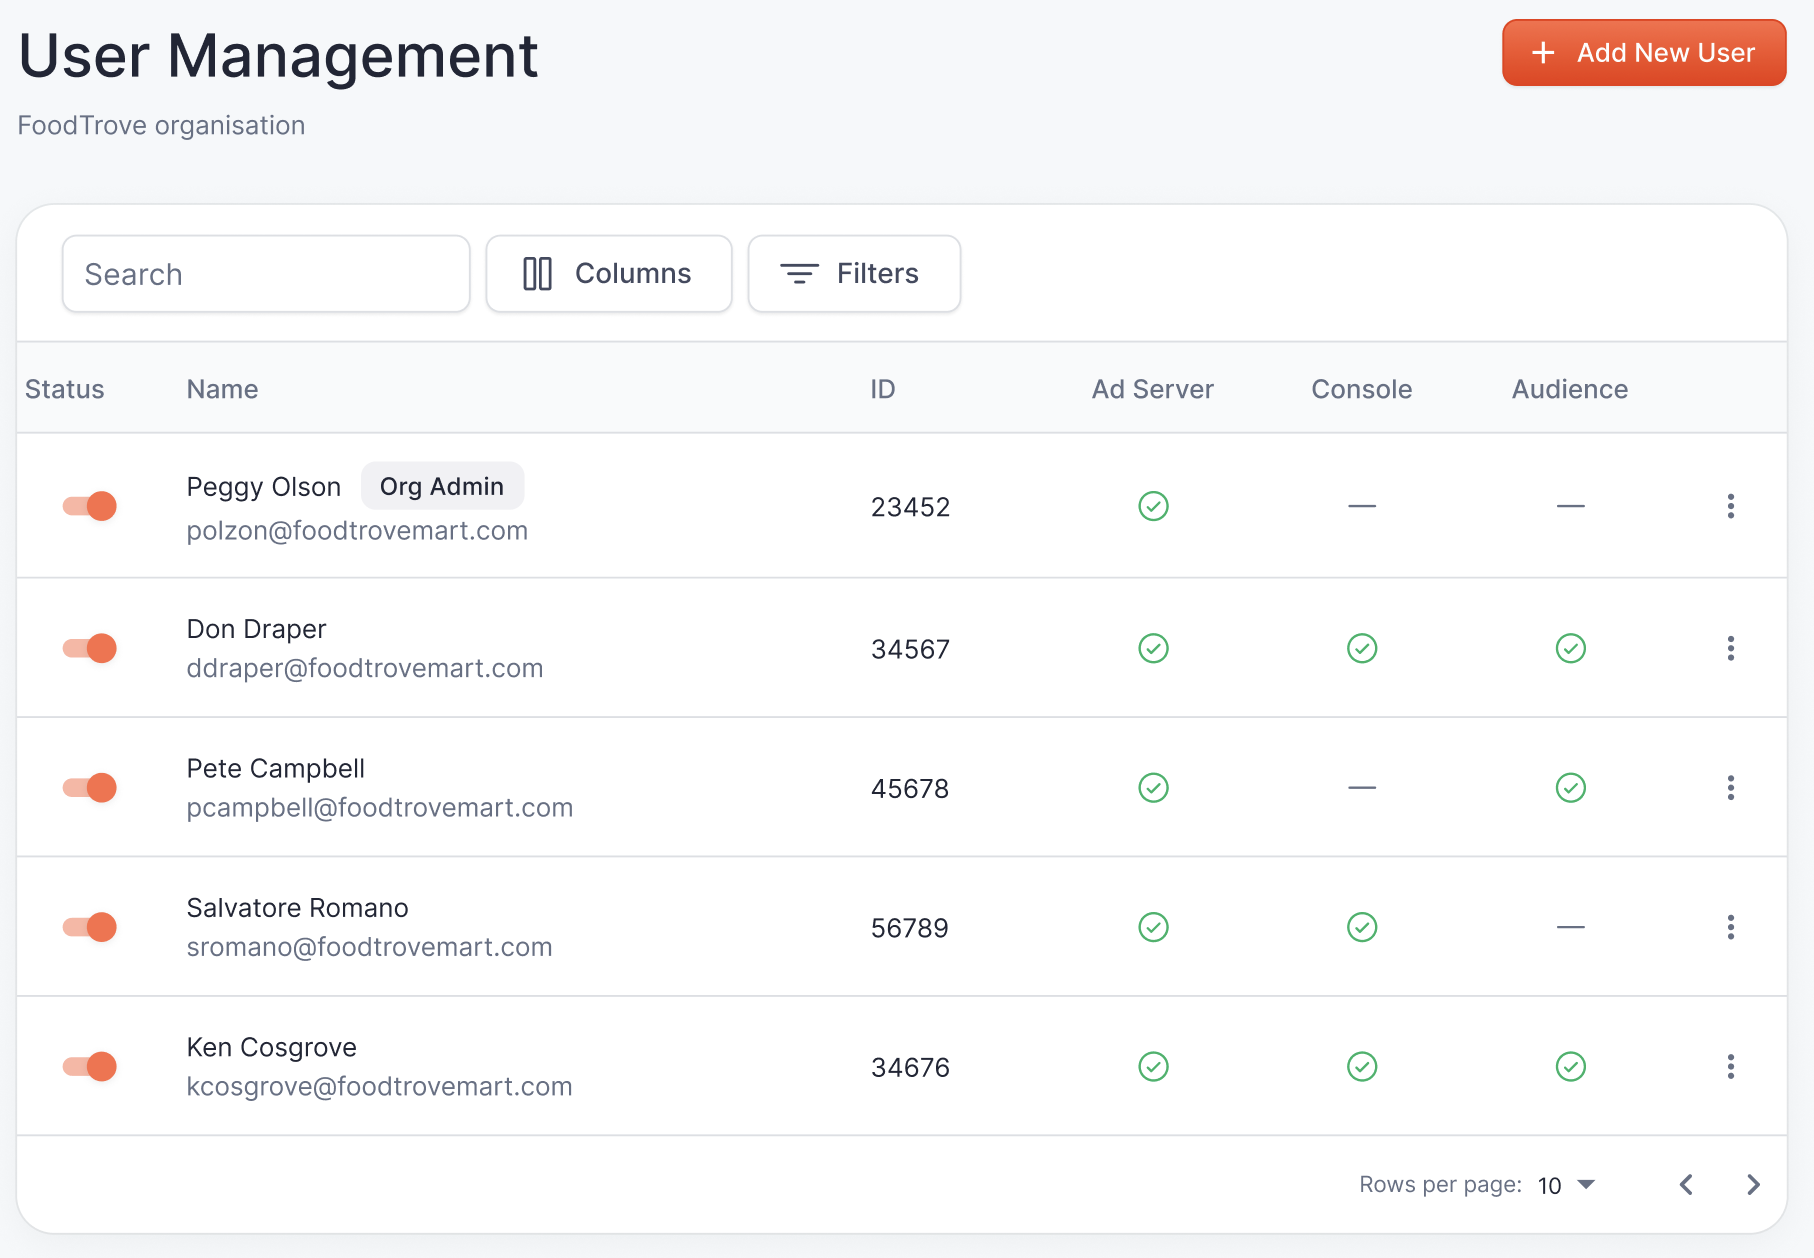
Task: Click the polzon@foodtrovemart.com email
Action: click(357, 530)
